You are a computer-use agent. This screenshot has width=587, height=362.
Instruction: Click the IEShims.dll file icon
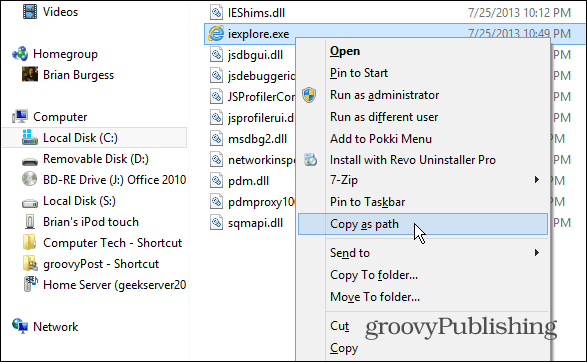coord(216,12)
